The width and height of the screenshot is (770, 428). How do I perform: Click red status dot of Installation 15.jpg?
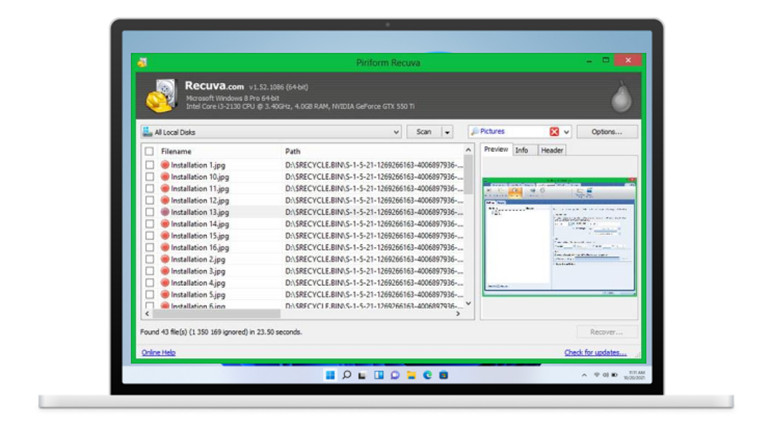[165, 236]
